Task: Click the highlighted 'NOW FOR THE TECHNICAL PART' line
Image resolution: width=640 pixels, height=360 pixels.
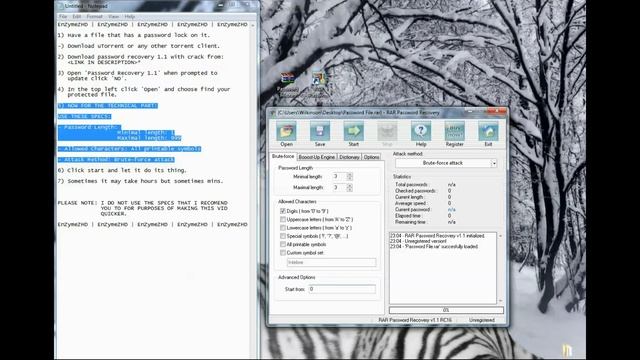Action: pos(108,106)
